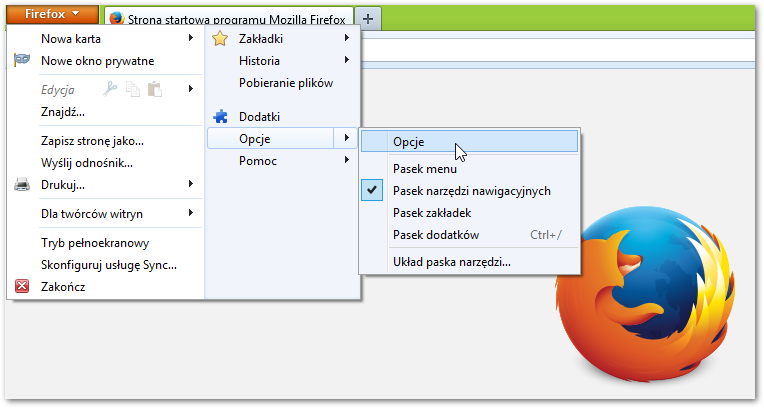Open Nowe okno prywatne
Image resolution: width=764 pixels, height=408 pixels.
coord(97,61)
